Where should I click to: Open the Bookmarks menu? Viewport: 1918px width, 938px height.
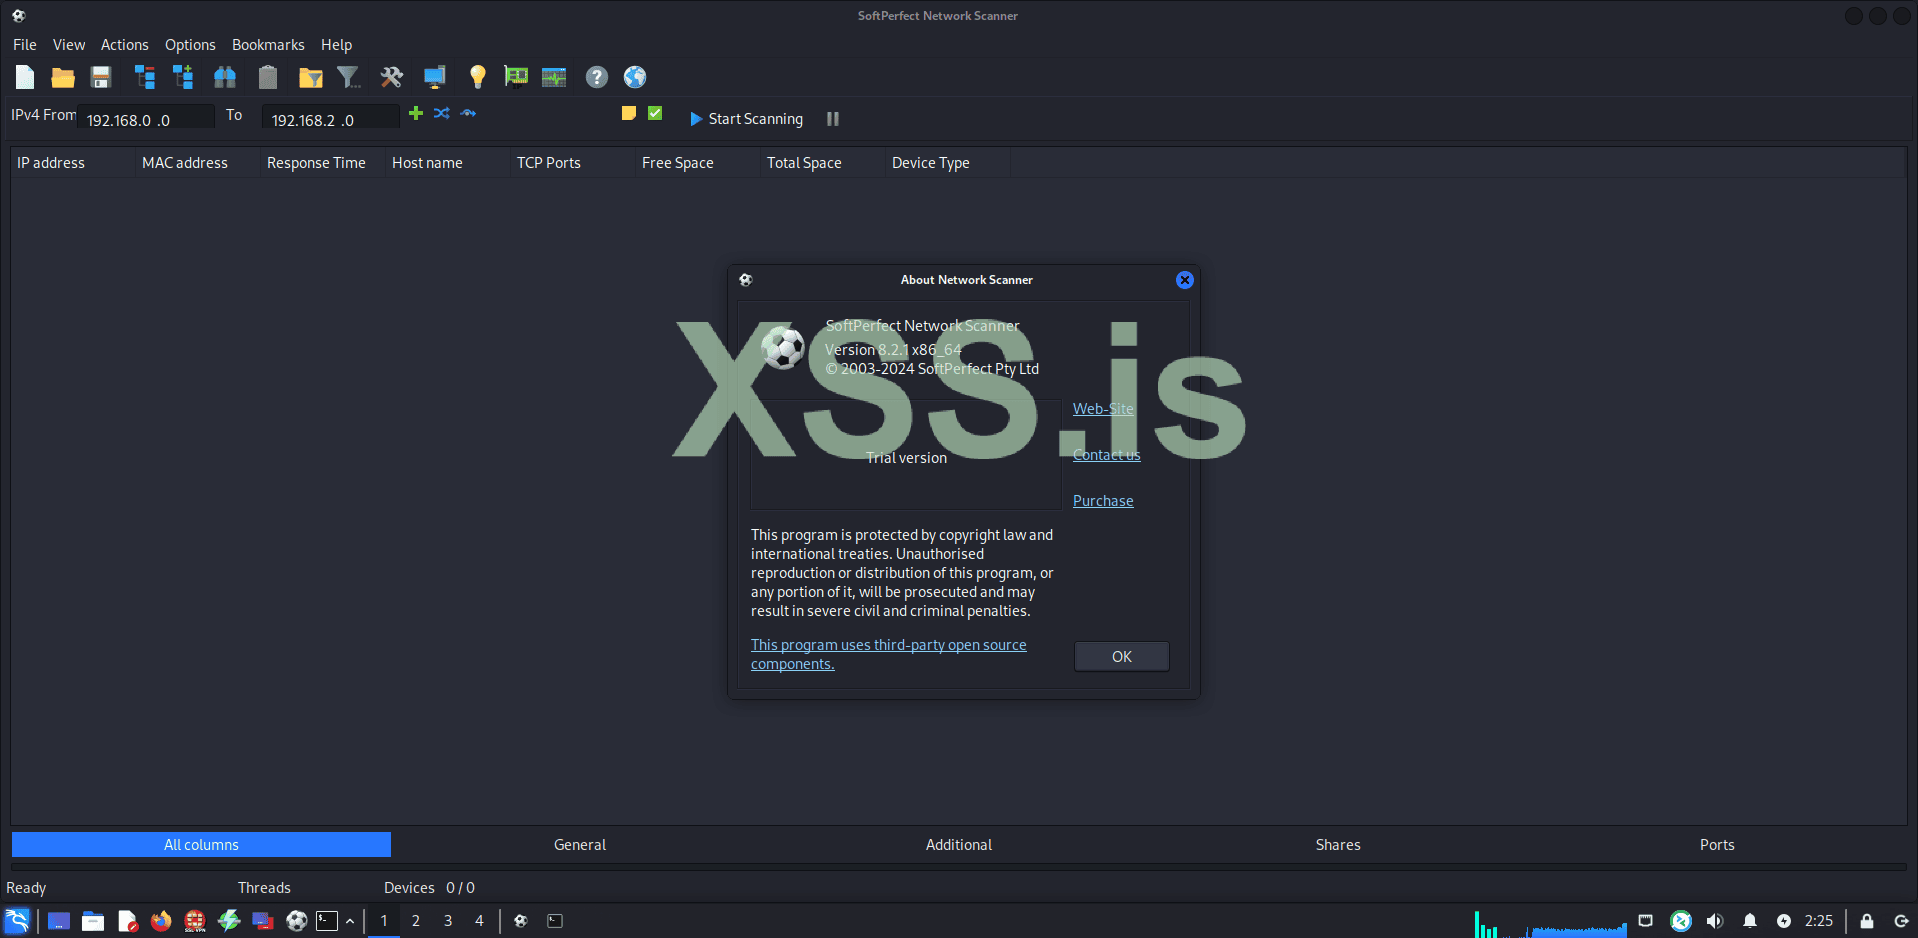(x=268, y=45)
